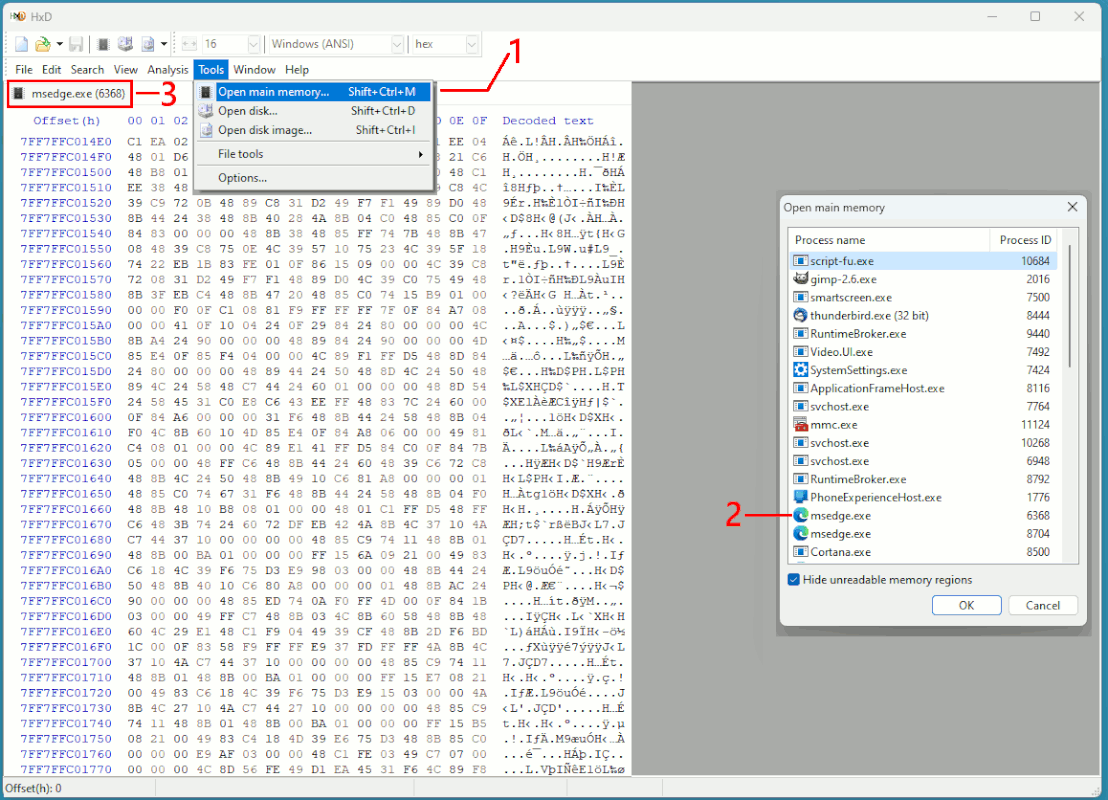Viewport: 1108px width, 800px height.
Task: Click the bytes-per-row width icon
Action: pyautogui.click(x=189, y=44)
